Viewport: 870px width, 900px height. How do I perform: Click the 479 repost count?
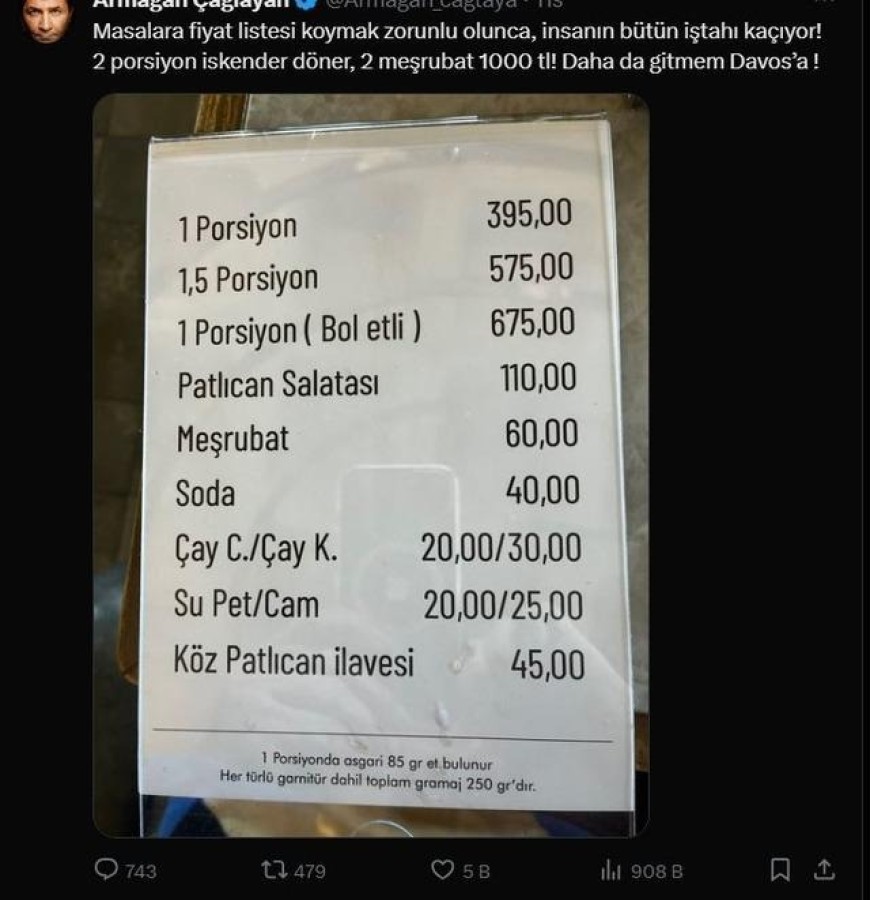(309, 871)
